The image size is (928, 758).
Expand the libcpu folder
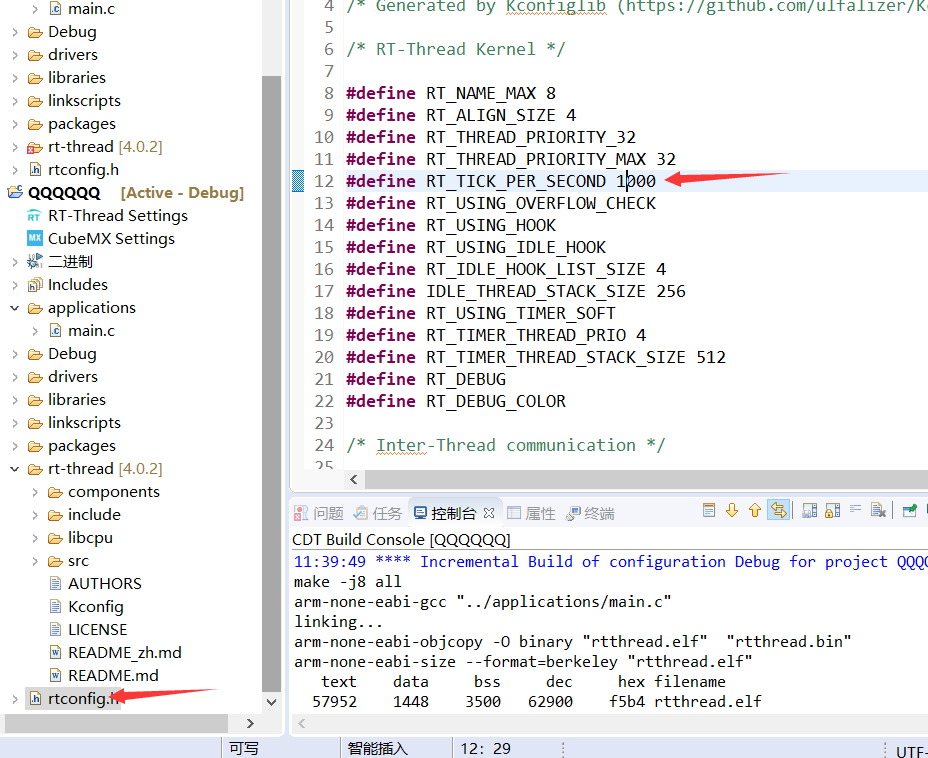click(35, 538)
